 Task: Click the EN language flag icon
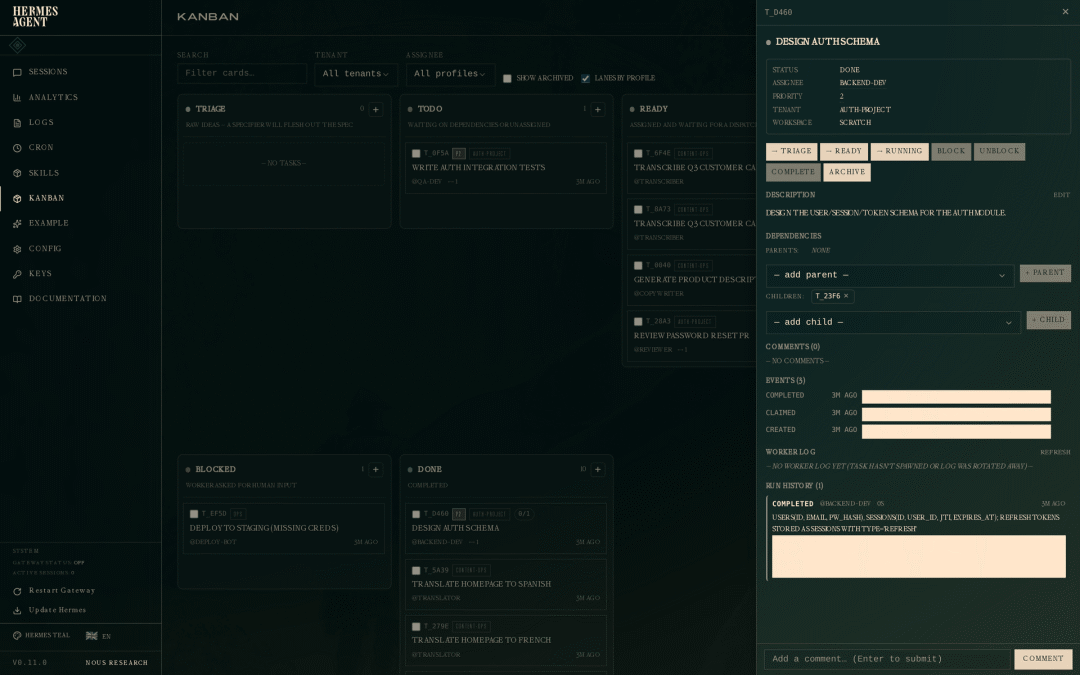click(x=92, y=636)
